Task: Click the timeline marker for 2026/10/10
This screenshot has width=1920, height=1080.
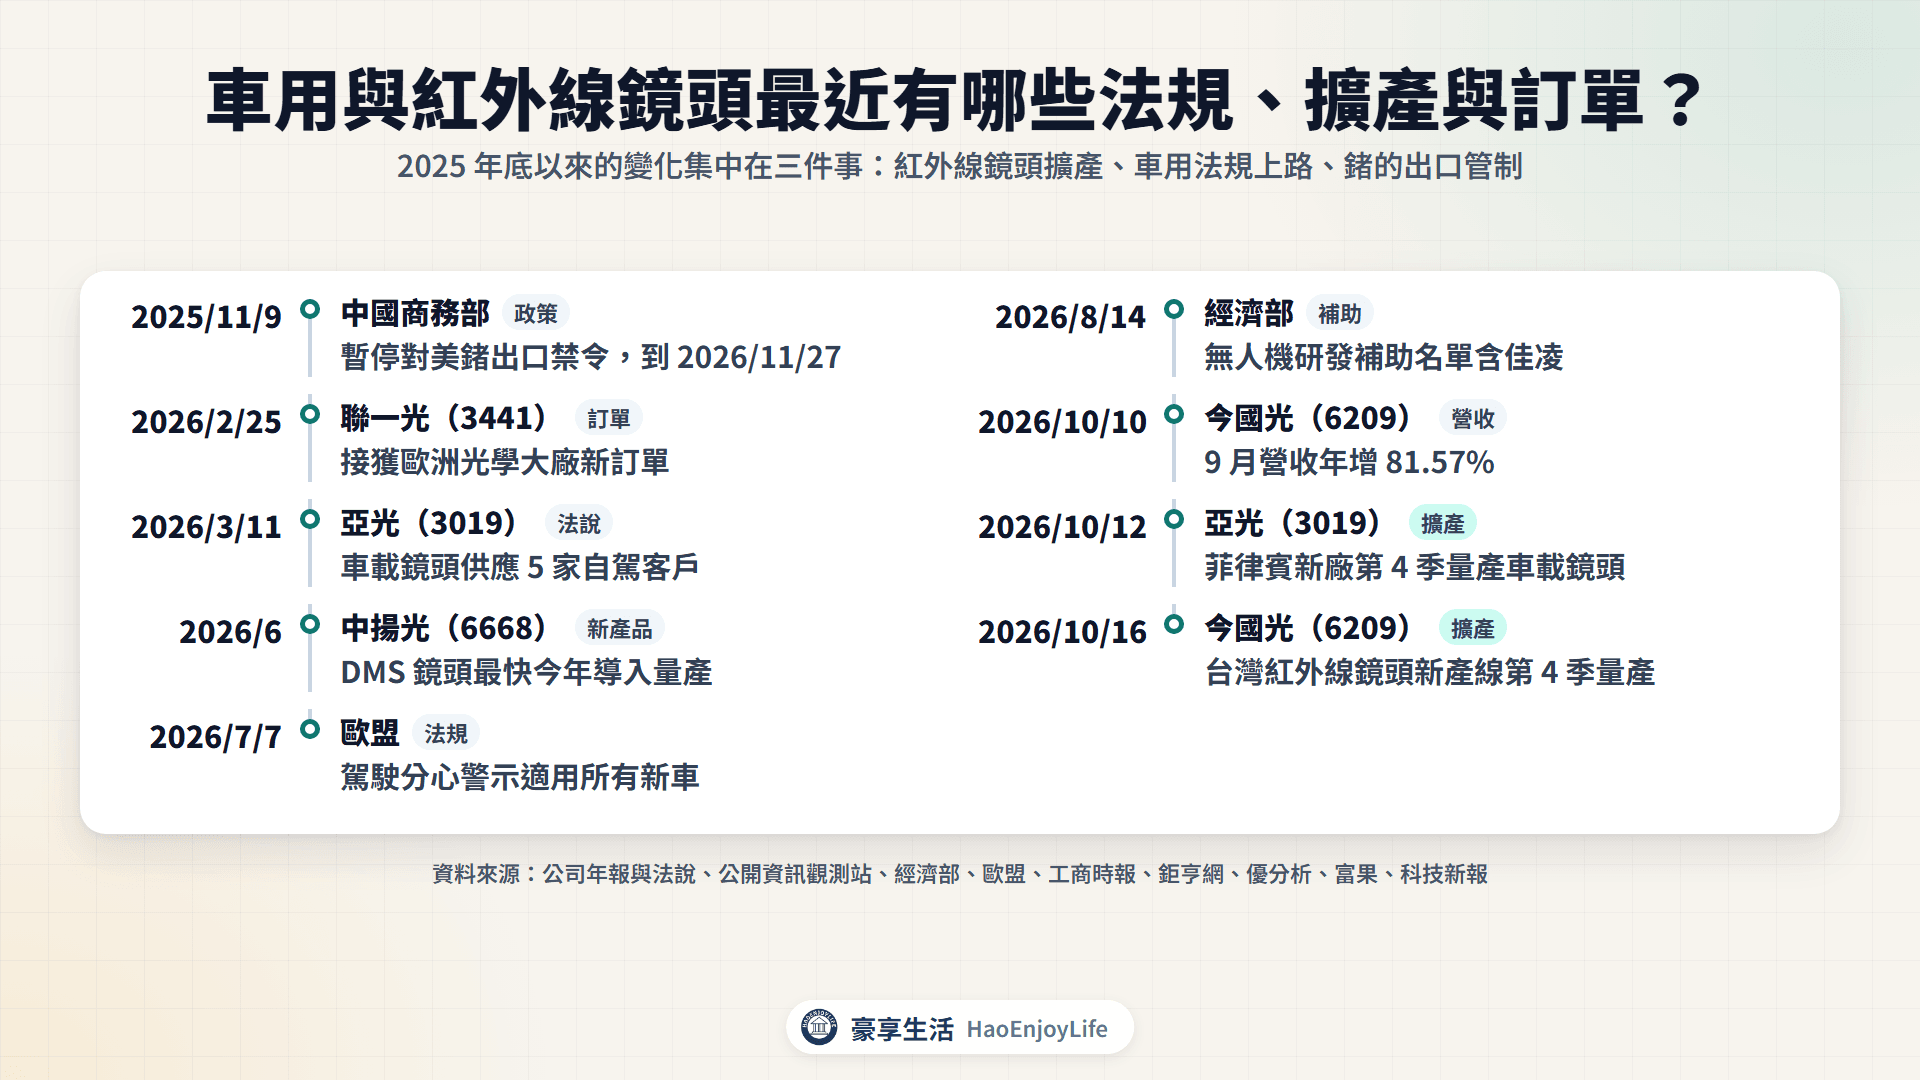Action: 1174,414
